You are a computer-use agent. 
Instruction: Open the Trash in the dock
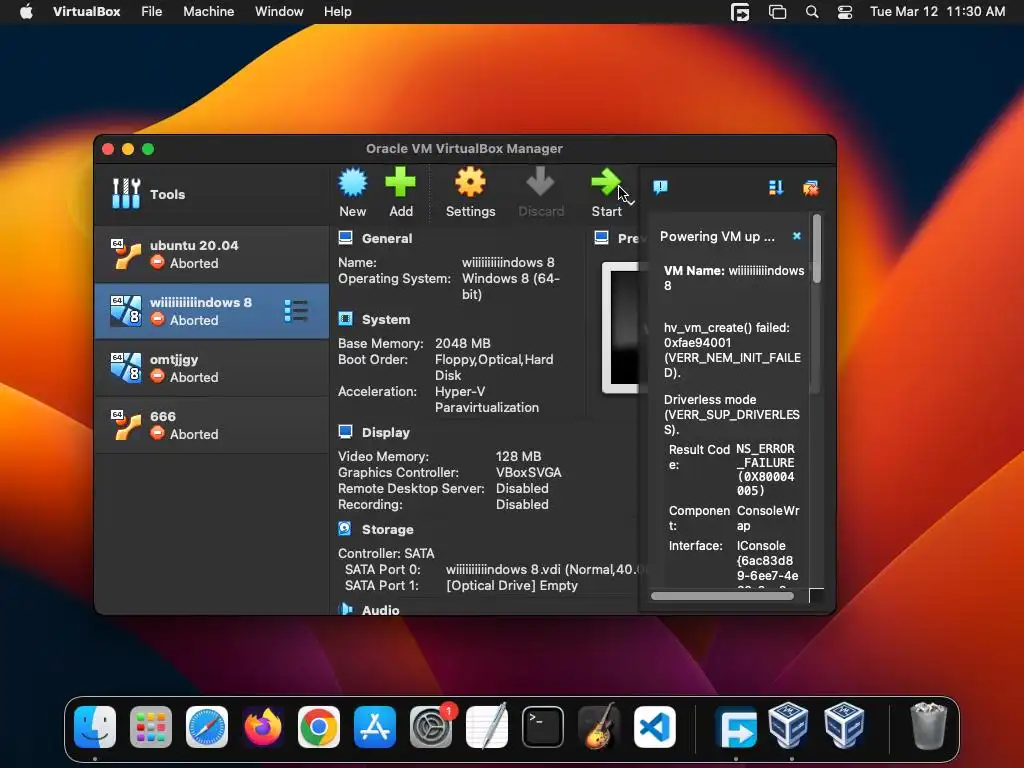tap(928, 726)
